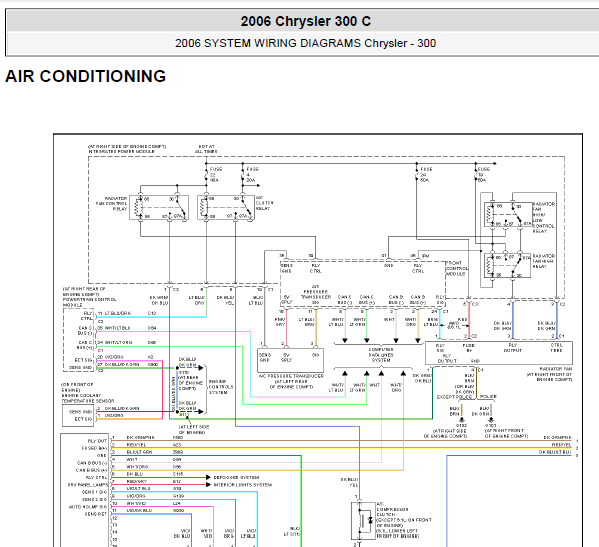Click the Radiator Fan module box
Screen dimensions: 599x547
tap(499, 353)
